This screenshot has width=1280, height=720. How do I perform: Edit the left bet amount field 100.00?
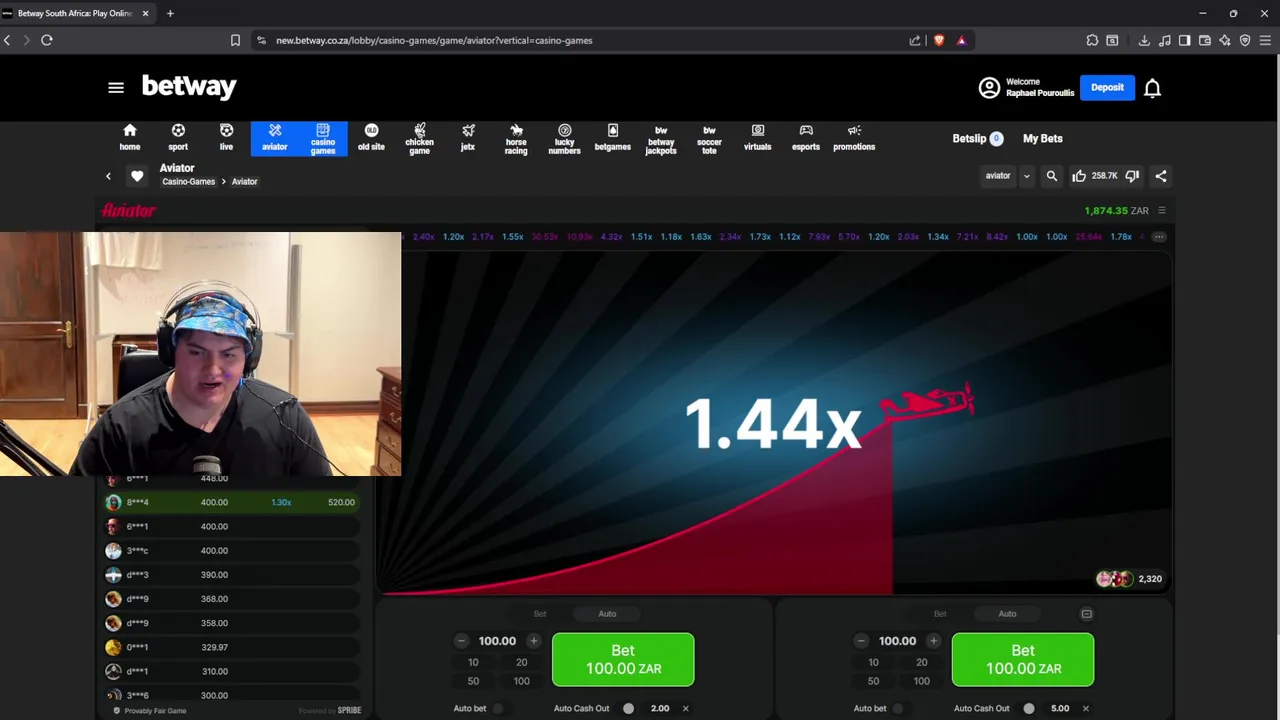point(497,641)
